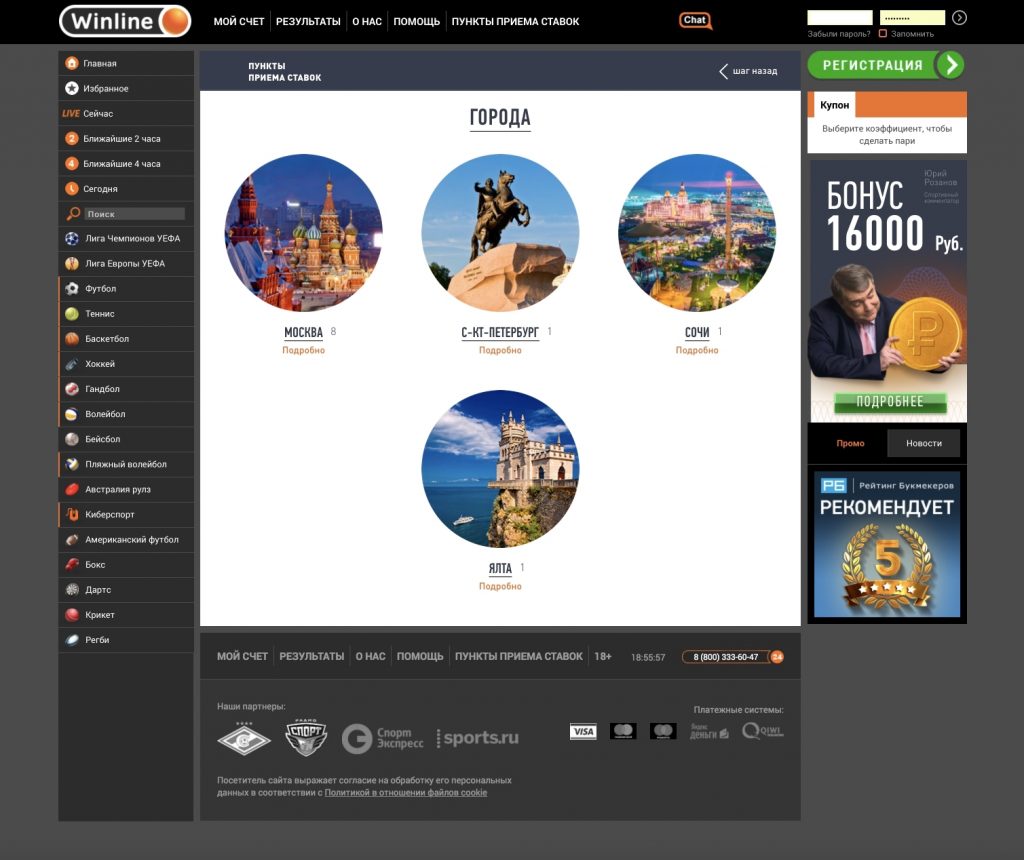Open Подробно link under Москва
The height and width of the screenshot is (860, 1024).
click(303, 351)
